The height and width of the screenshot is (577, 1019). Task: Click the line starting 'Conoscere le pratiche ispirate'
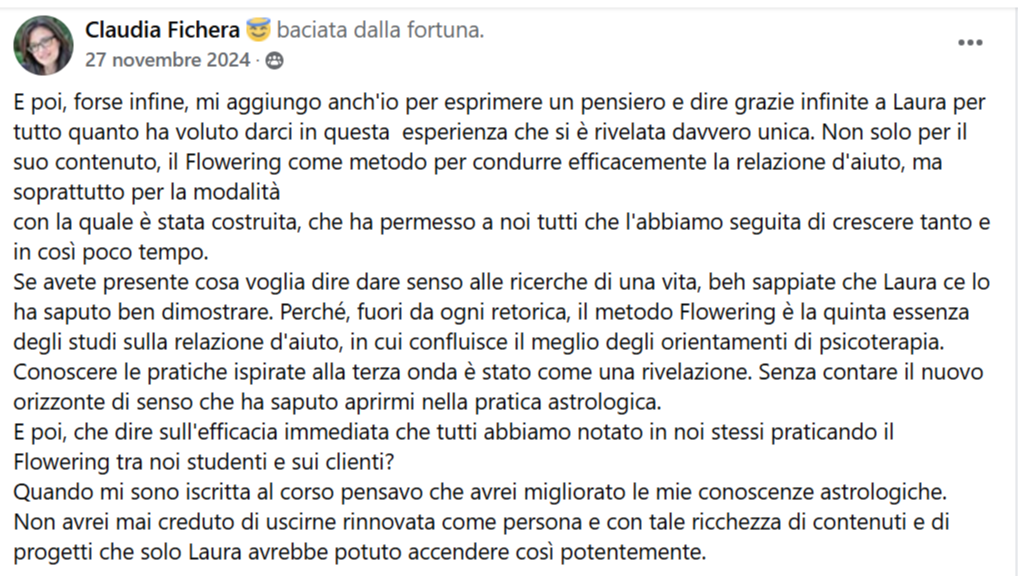(498, 372)
